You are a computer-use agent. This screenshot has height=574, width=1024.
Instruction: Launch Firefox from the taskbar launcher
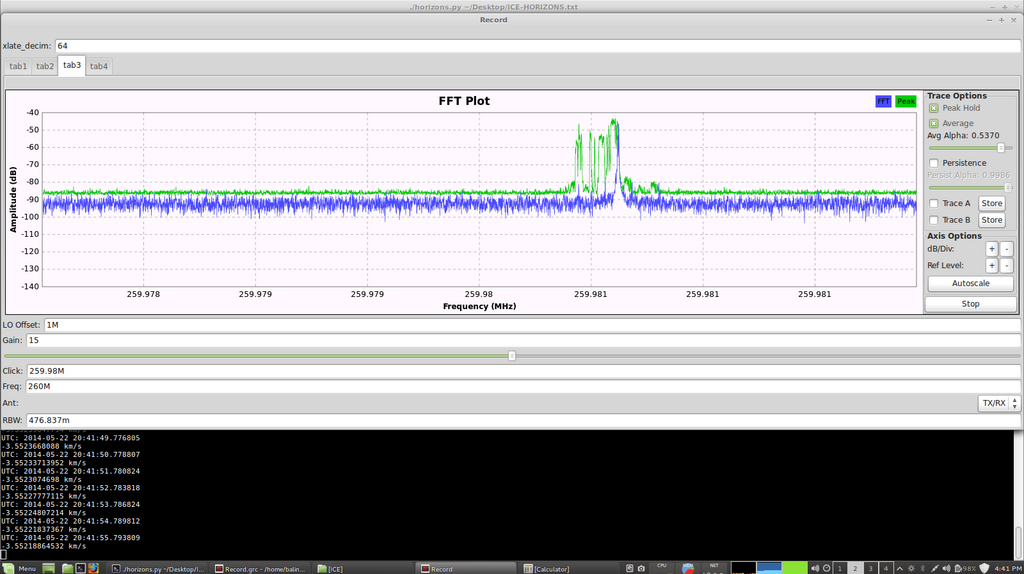click(94, 568)
